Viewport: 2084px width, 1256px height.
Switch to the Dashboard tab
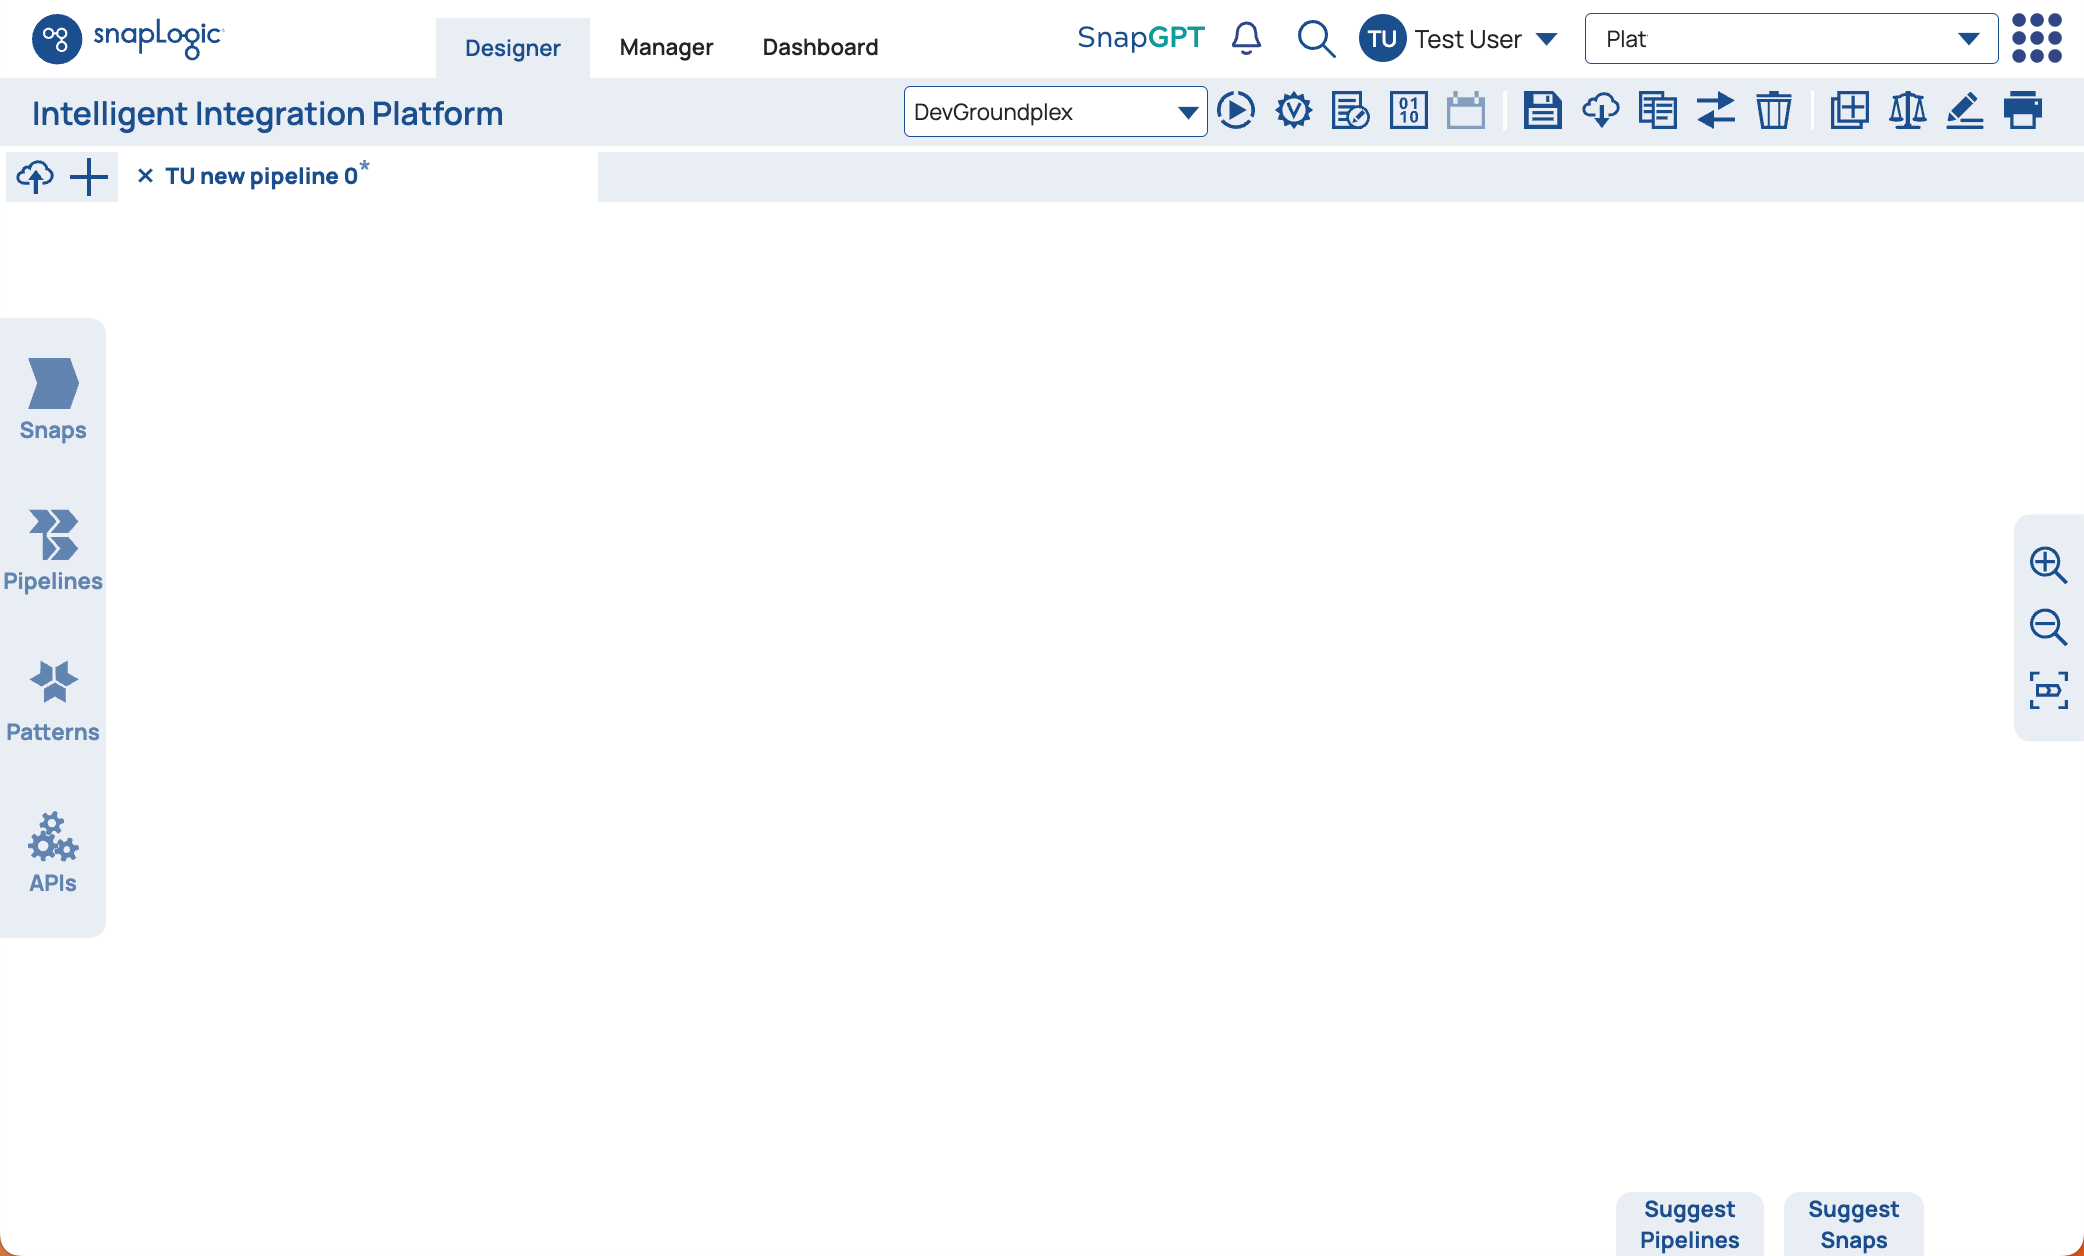[820, 47]
